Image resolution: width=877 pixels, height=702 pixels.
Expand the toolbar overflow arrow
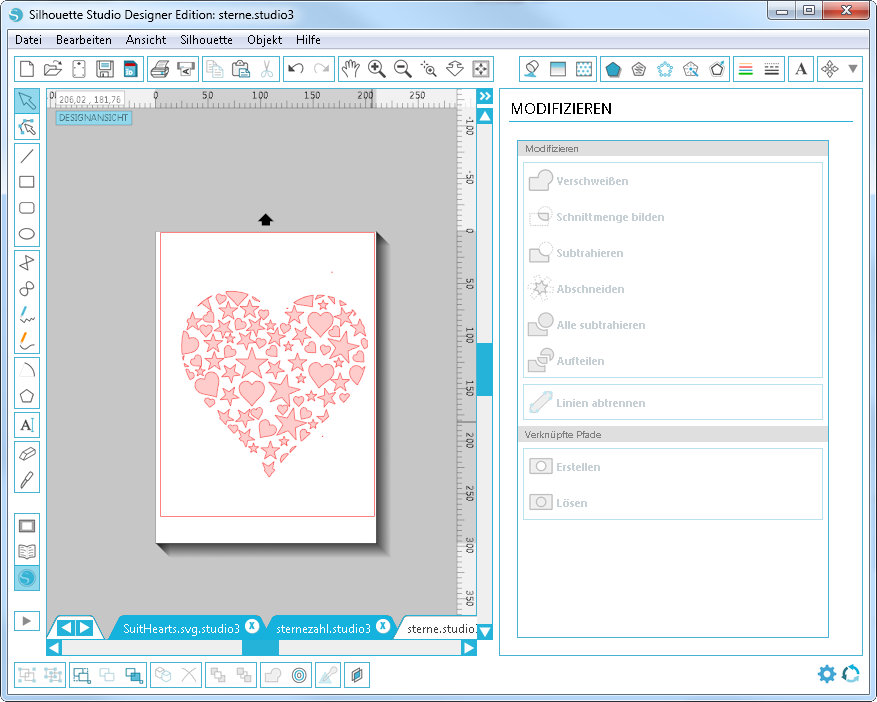[853, 69]
